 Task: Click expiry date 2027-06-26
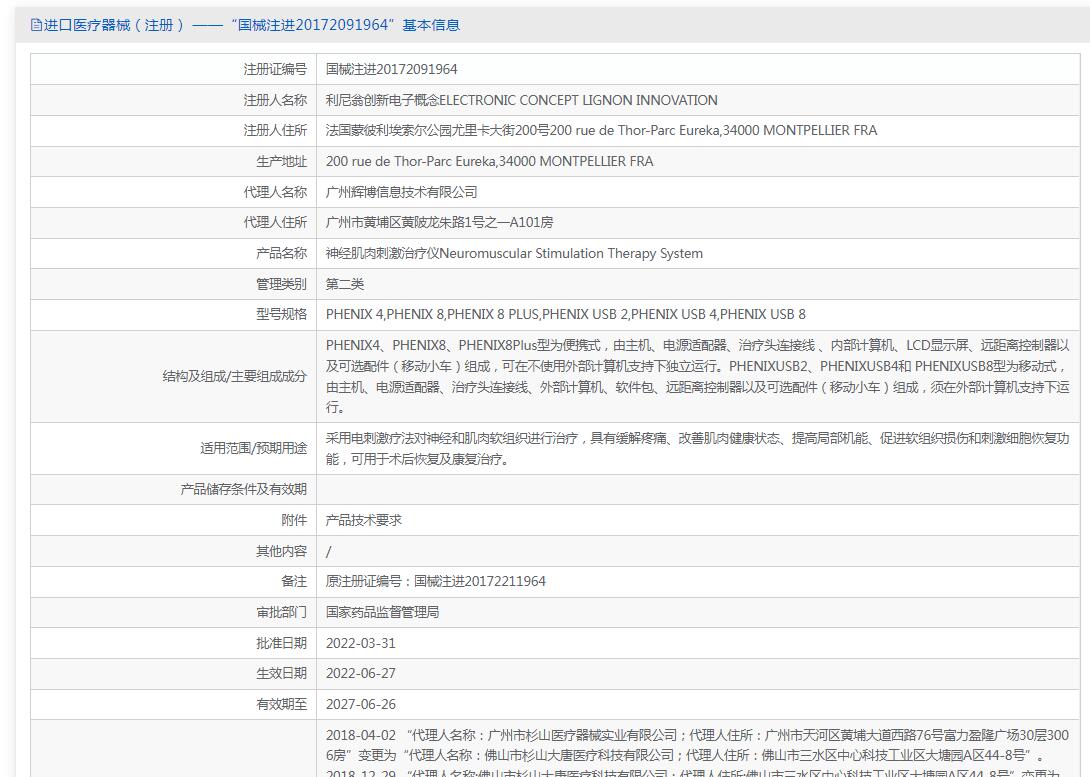361,704
